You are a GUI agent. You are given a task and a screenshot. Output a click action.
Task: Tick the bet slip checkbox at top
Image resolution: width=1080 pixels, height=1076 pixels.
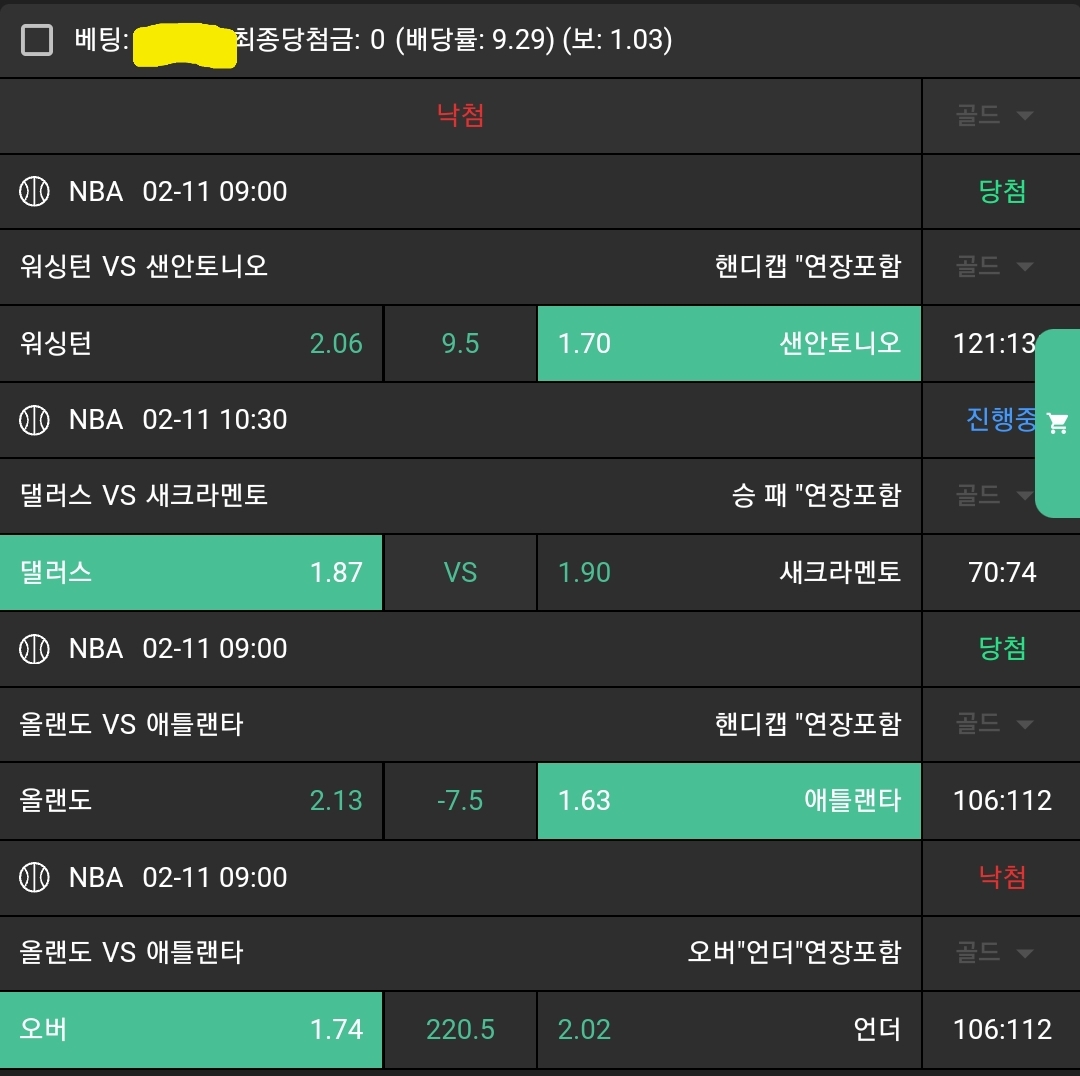pos(37,40)
